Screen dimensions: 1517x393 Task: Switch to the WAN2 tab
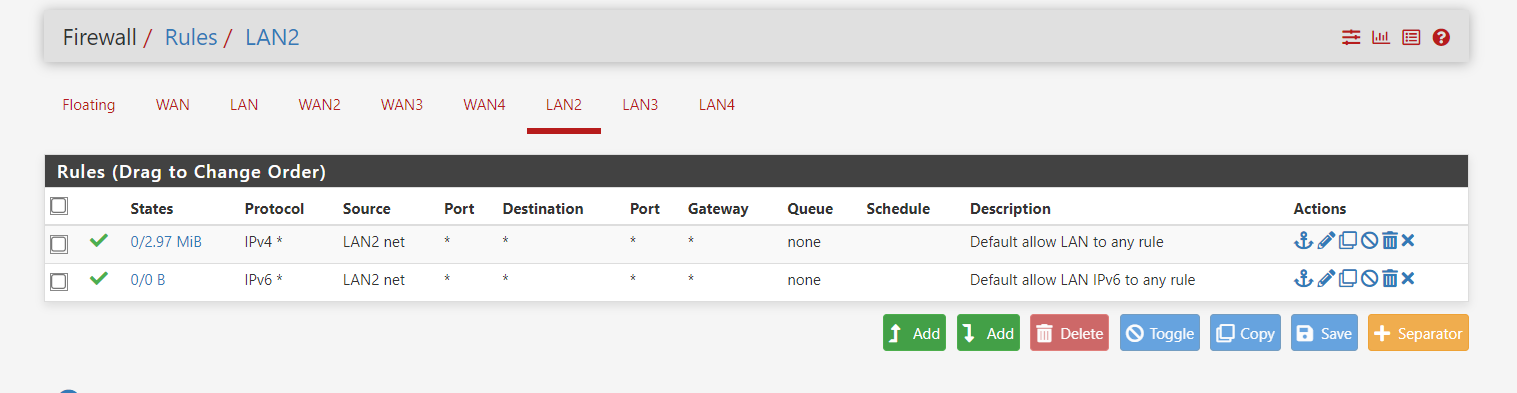coord(320,104)
